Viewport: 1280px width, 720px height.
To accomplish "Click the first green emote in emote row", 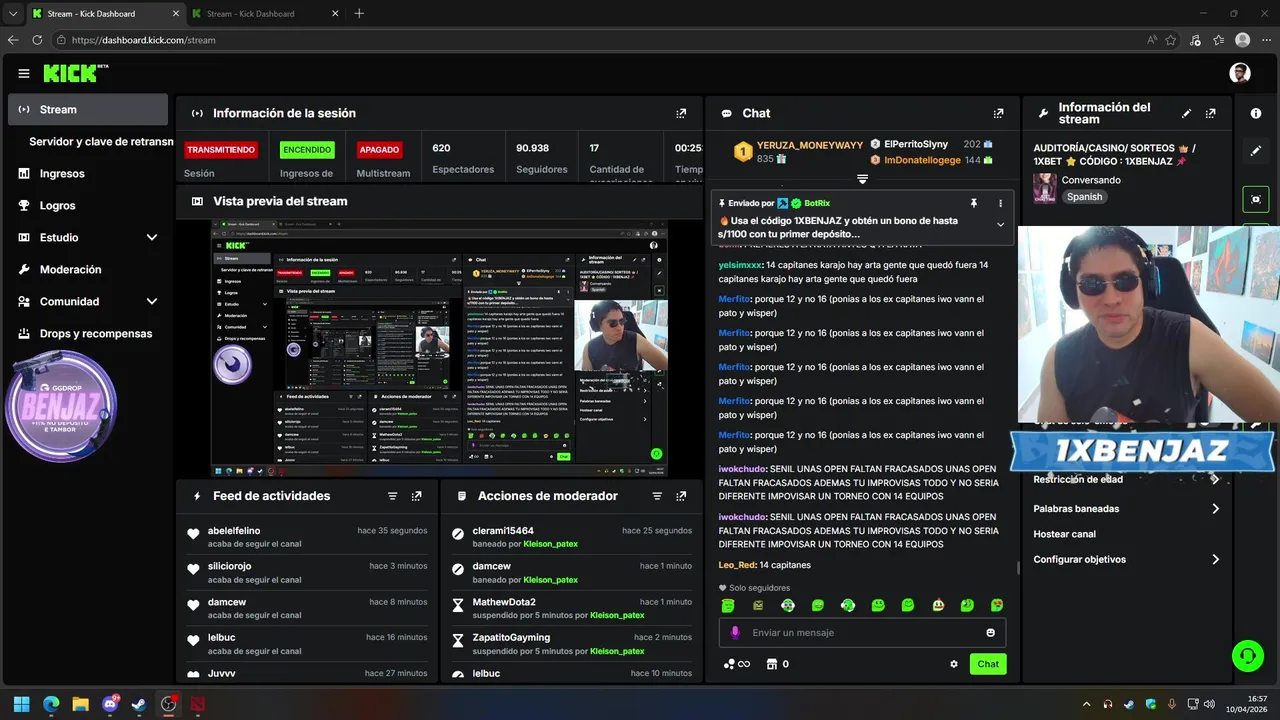I will (x=728, y=605).
